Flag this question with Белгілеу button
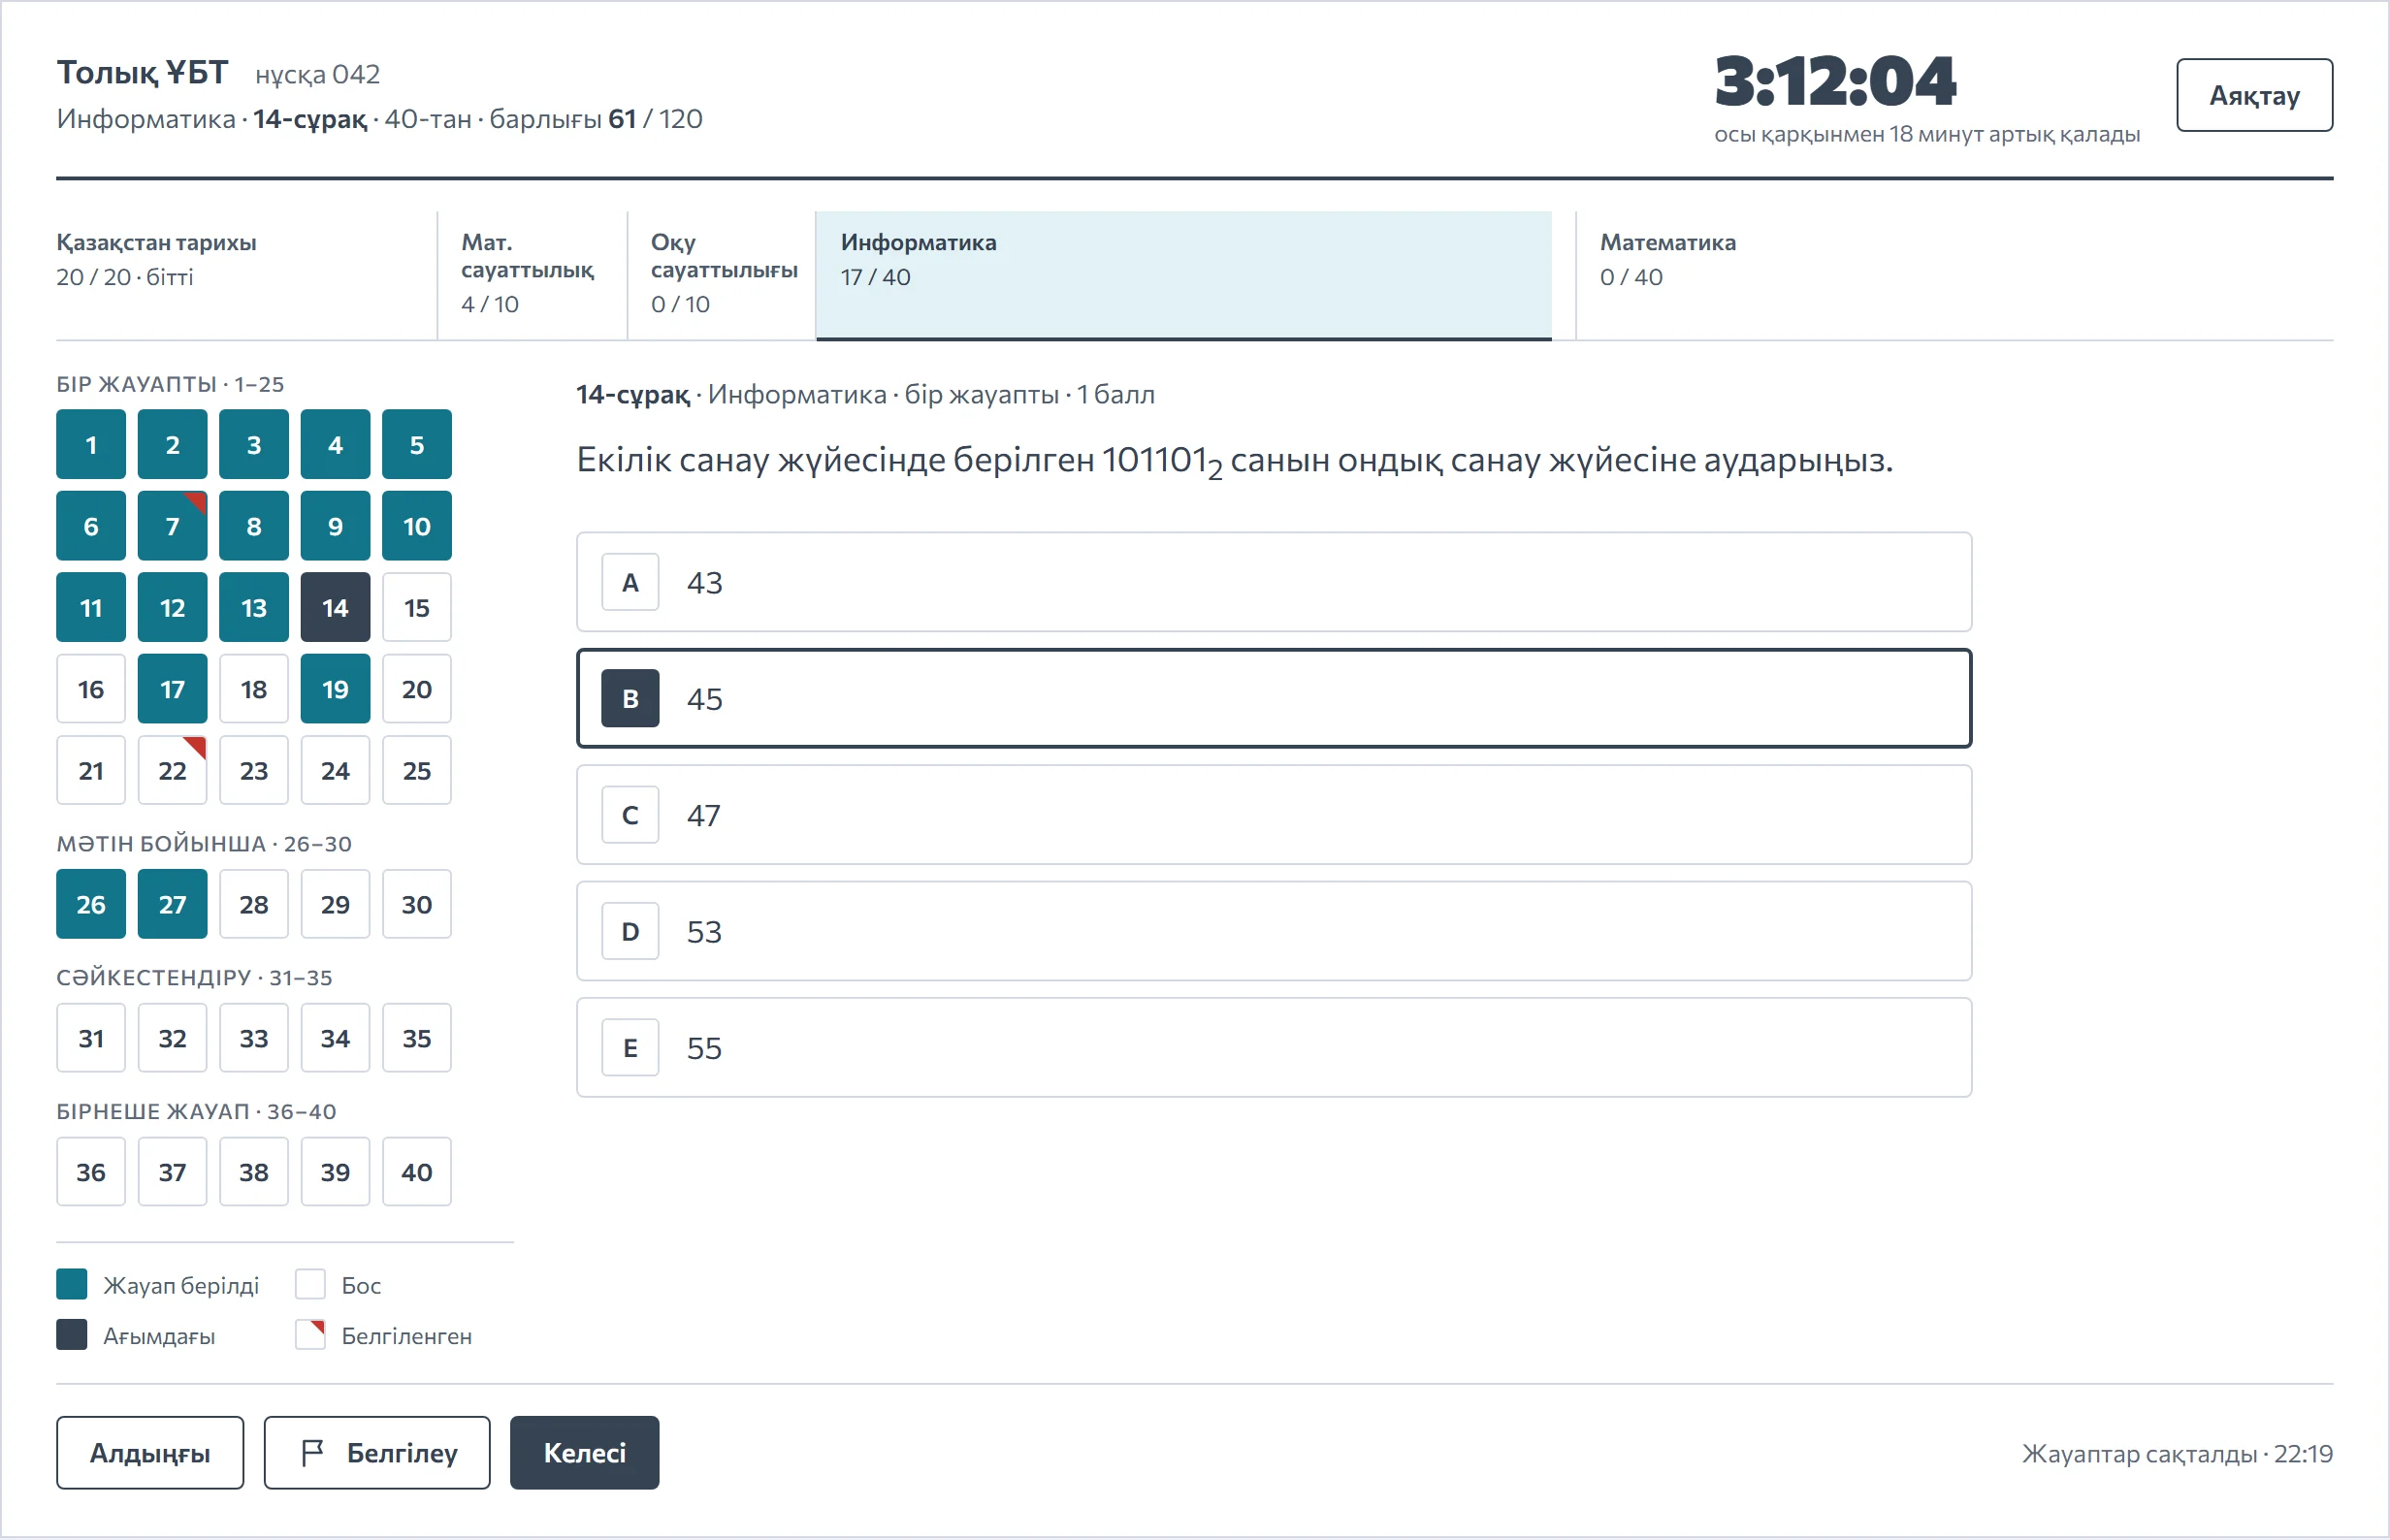Viewport: 2390px width, 1540px height. pos(377,1452)
